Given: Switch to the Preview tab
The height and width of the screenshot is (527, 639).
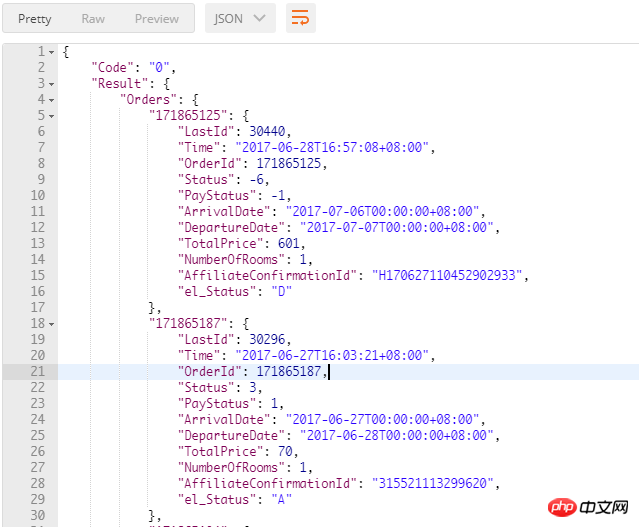Looking at the screenshot, I should click(157, 19).
